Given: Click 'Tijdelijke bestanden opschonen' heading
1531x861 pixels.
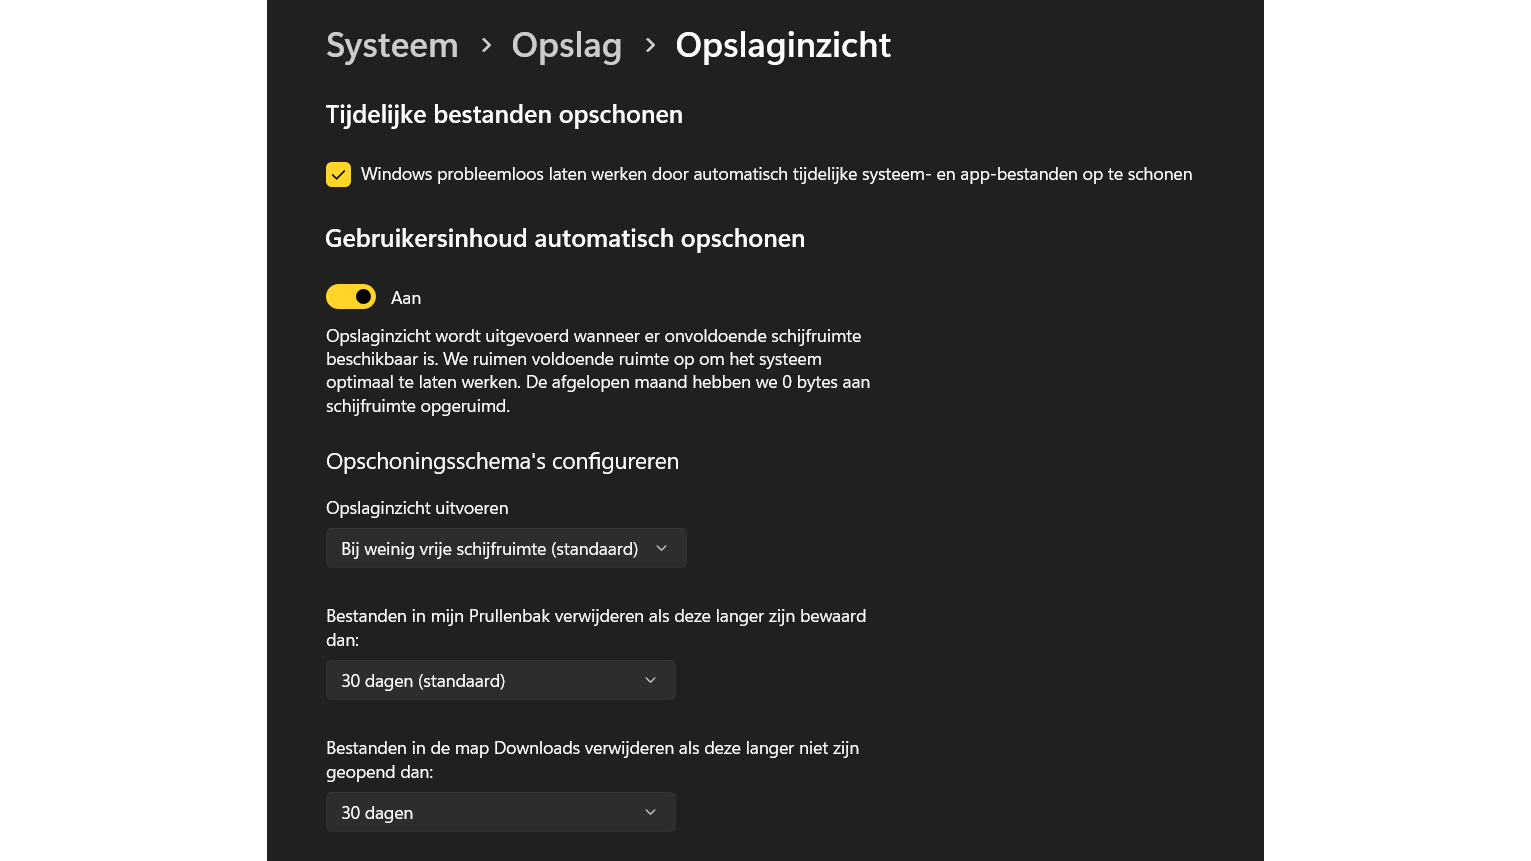Looking at the screenshot, I should click(x=504, y=115).
